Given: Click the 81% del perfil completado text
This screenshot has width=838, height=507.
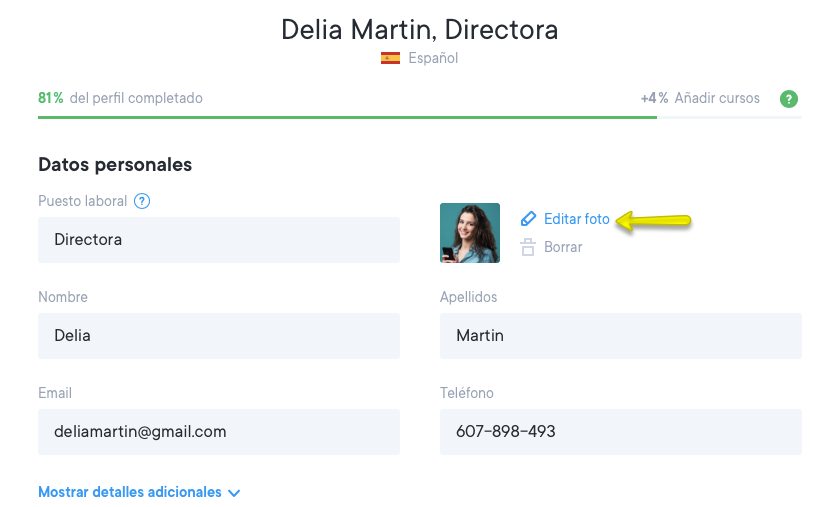Looking at the screenshot, I should (x=120, y=99).
